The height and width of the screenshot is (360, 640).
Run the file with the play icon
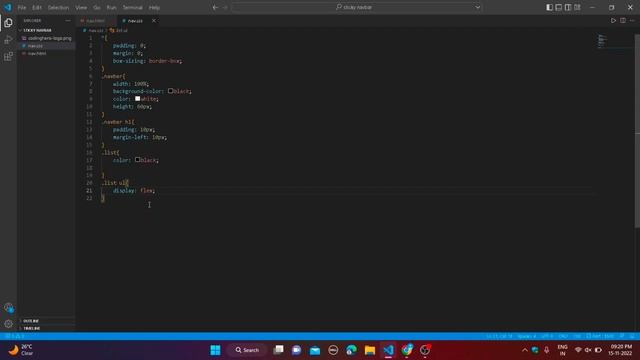click(613, 20)
